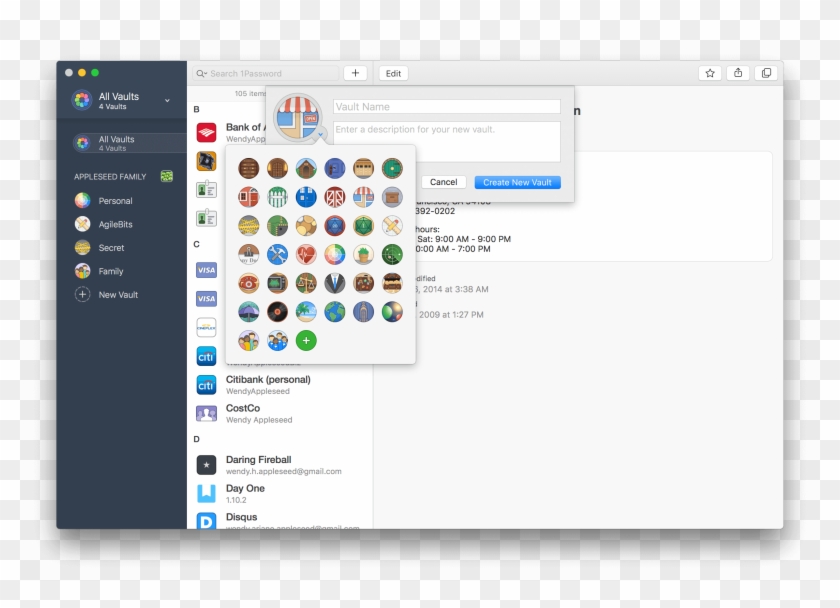Select the blue d20 dice vault icon
The width and height of the screenshot is (840, 608).
(x=335, y=226)
